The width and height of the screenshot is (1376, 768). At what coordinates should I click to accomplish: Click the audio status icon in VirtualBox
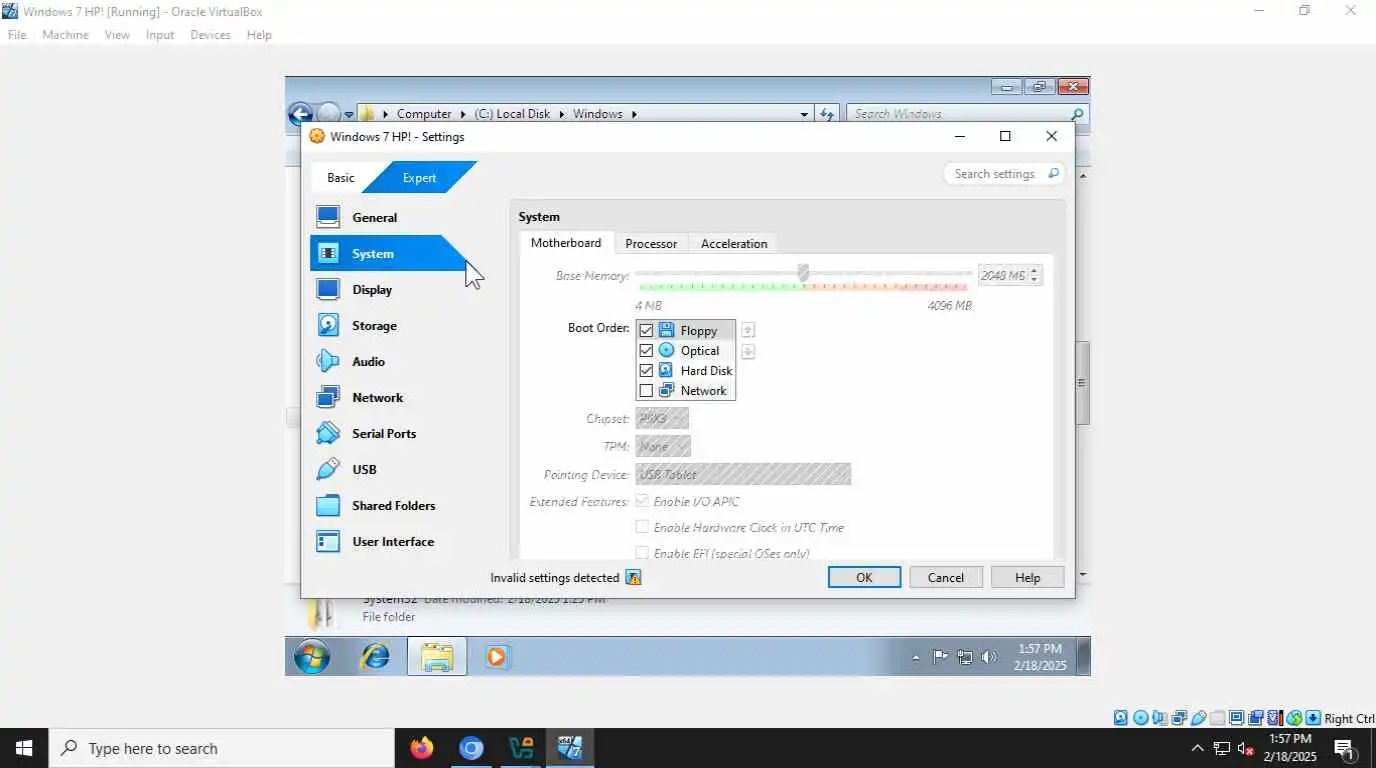coord(1159,718)
